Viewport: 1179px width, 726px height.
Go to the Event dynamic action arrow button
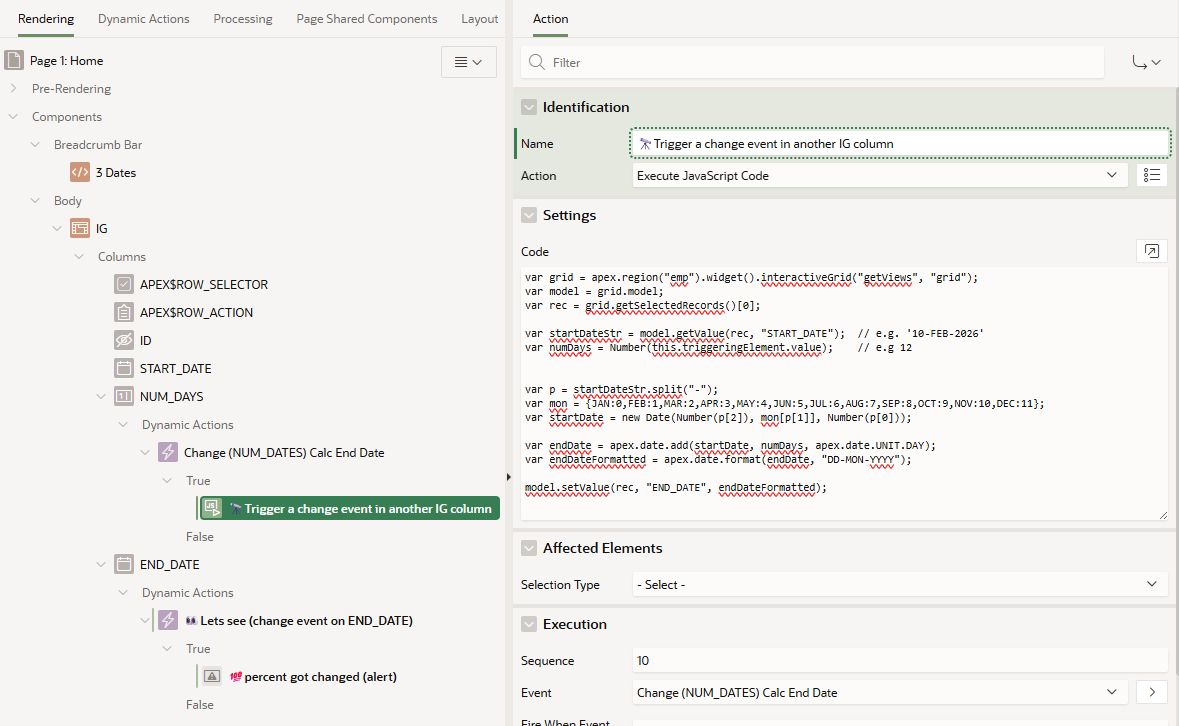[1151, 692]
